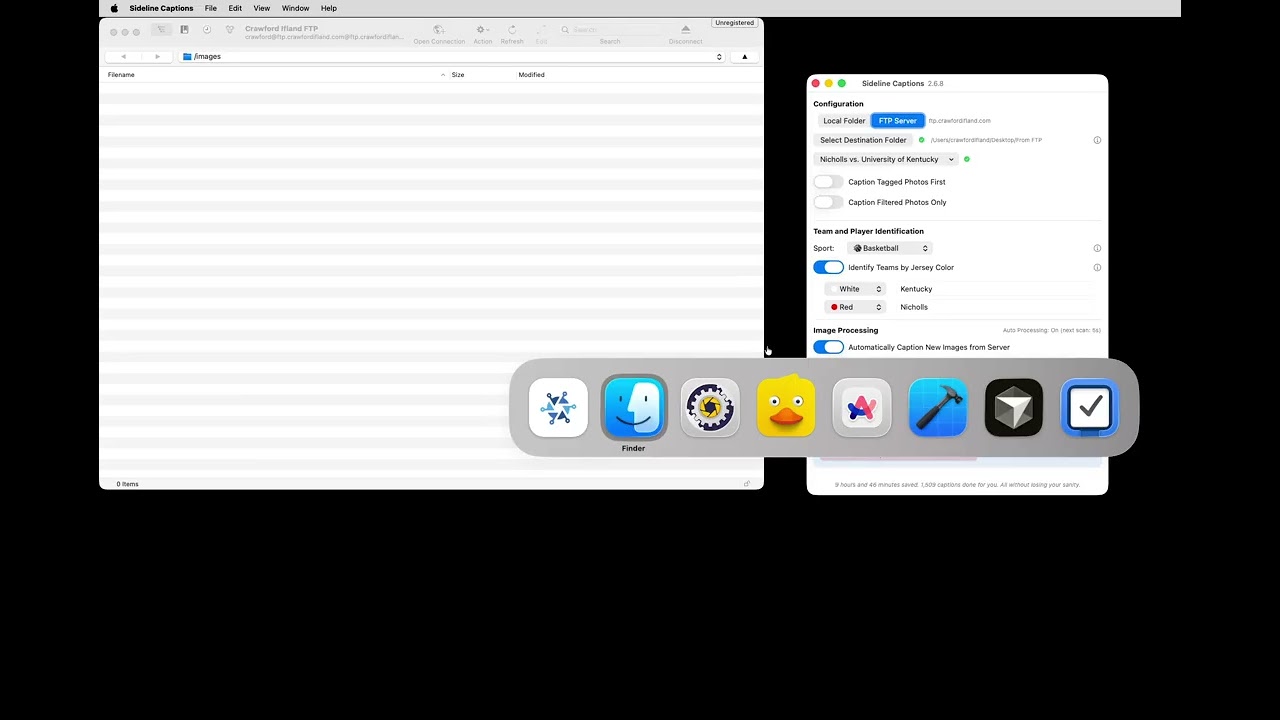
Task: Select the Xcode hammer app icon
Action: [x=938, y=407]
